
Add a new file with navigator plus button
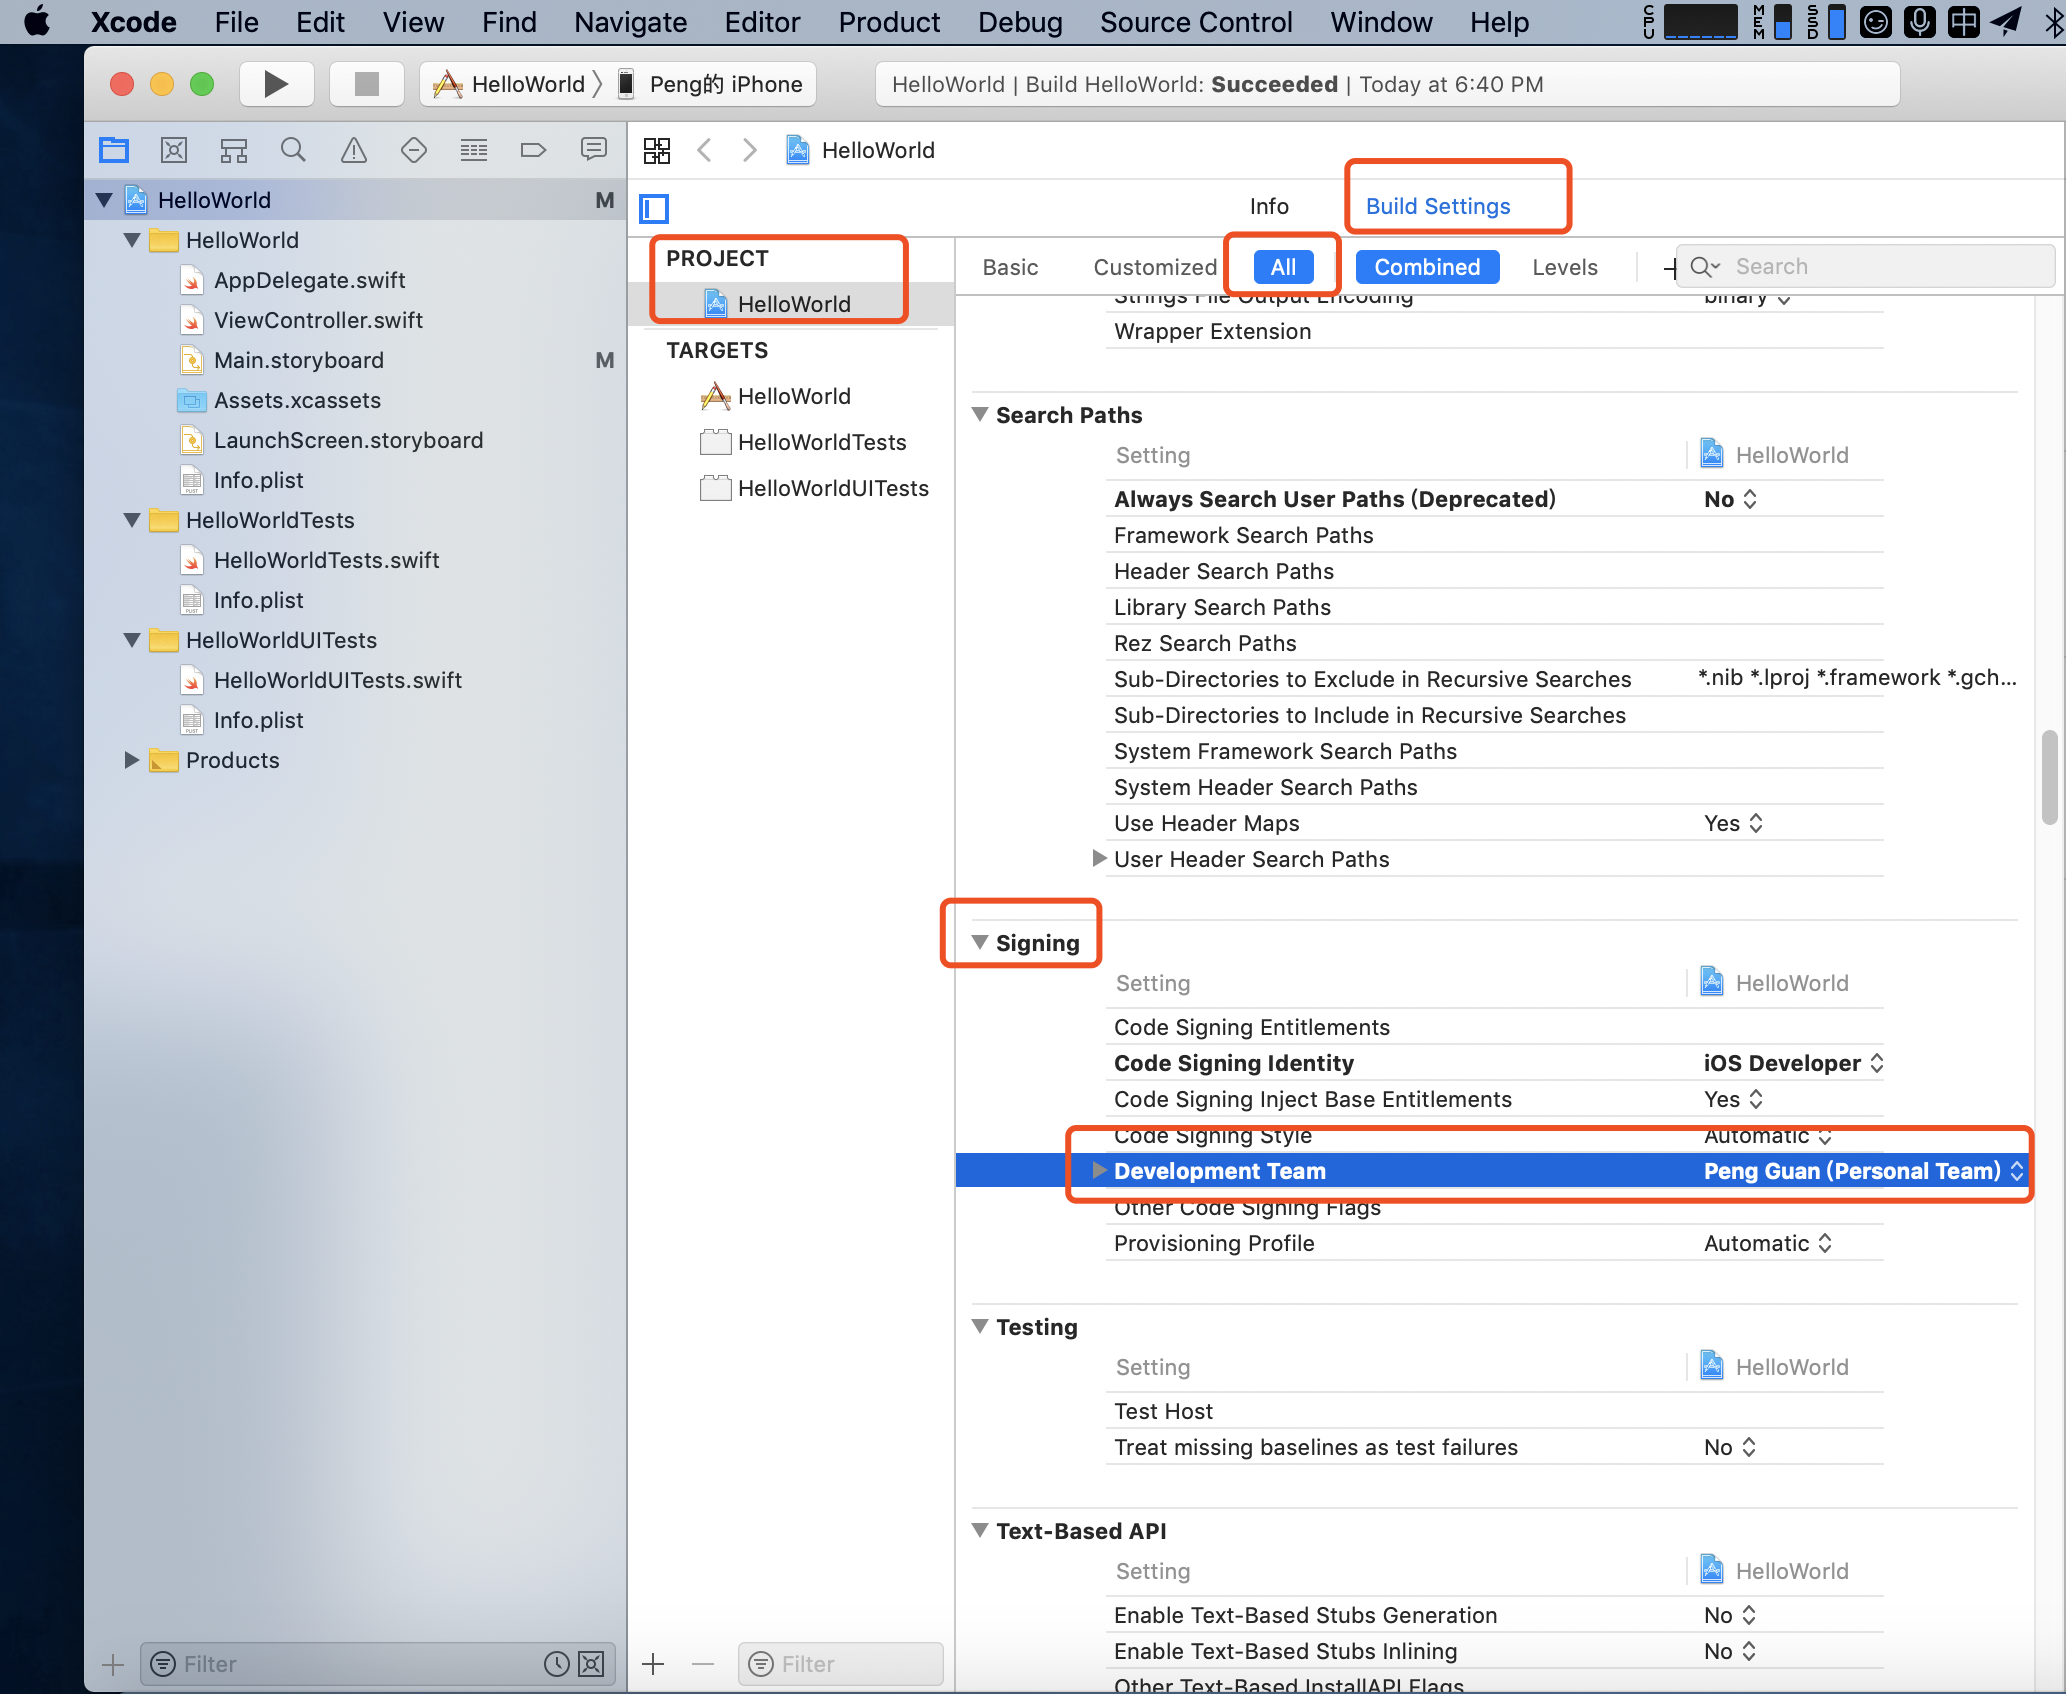click(x=113, y=1664)
